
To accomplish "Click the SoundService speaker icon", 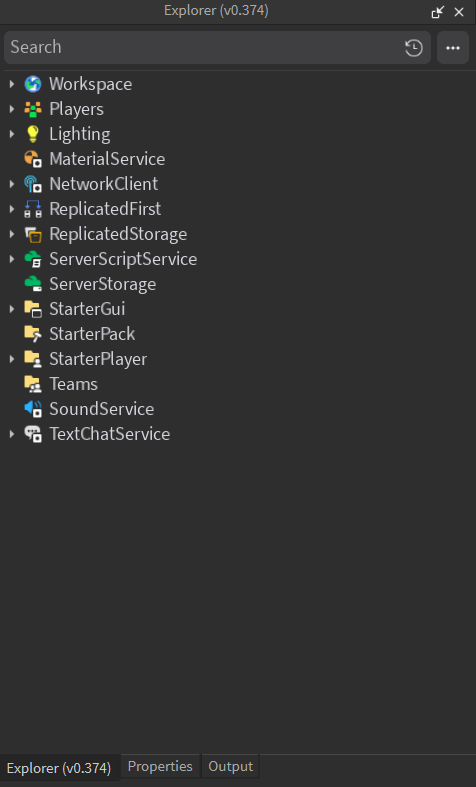I will pyautogui.click(x=33, y=409).
